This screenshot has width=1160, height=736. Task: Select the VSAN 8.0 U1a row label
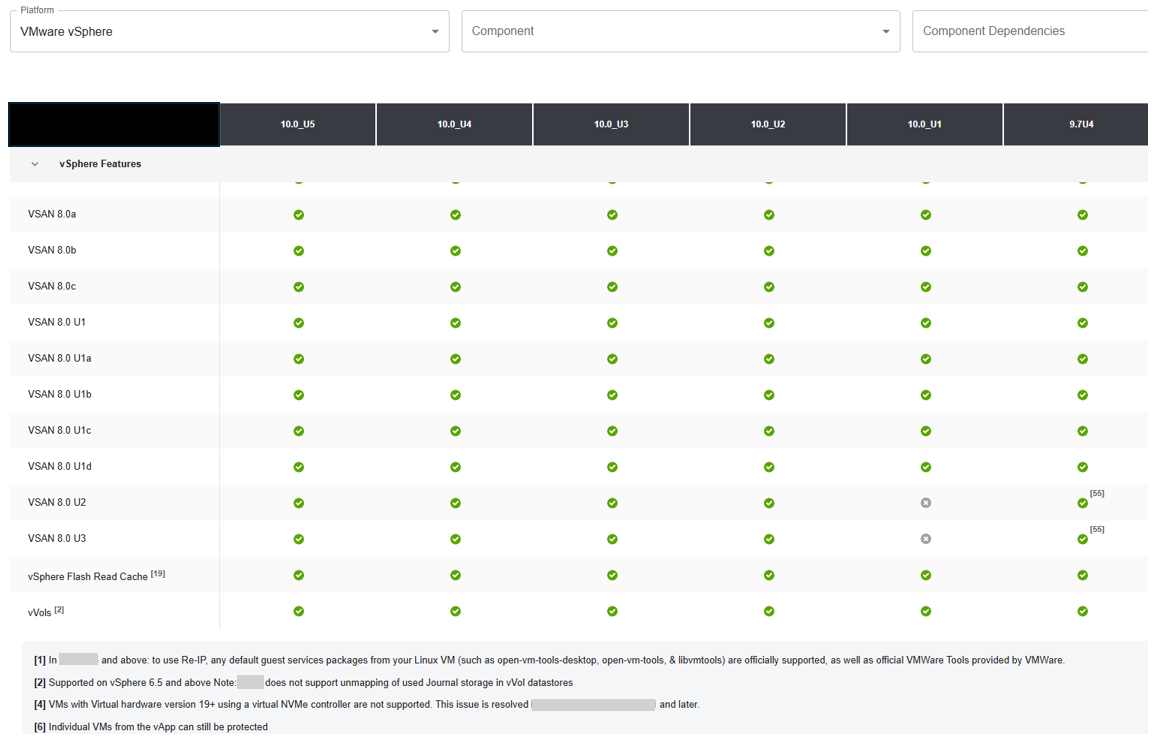(60, 358)
